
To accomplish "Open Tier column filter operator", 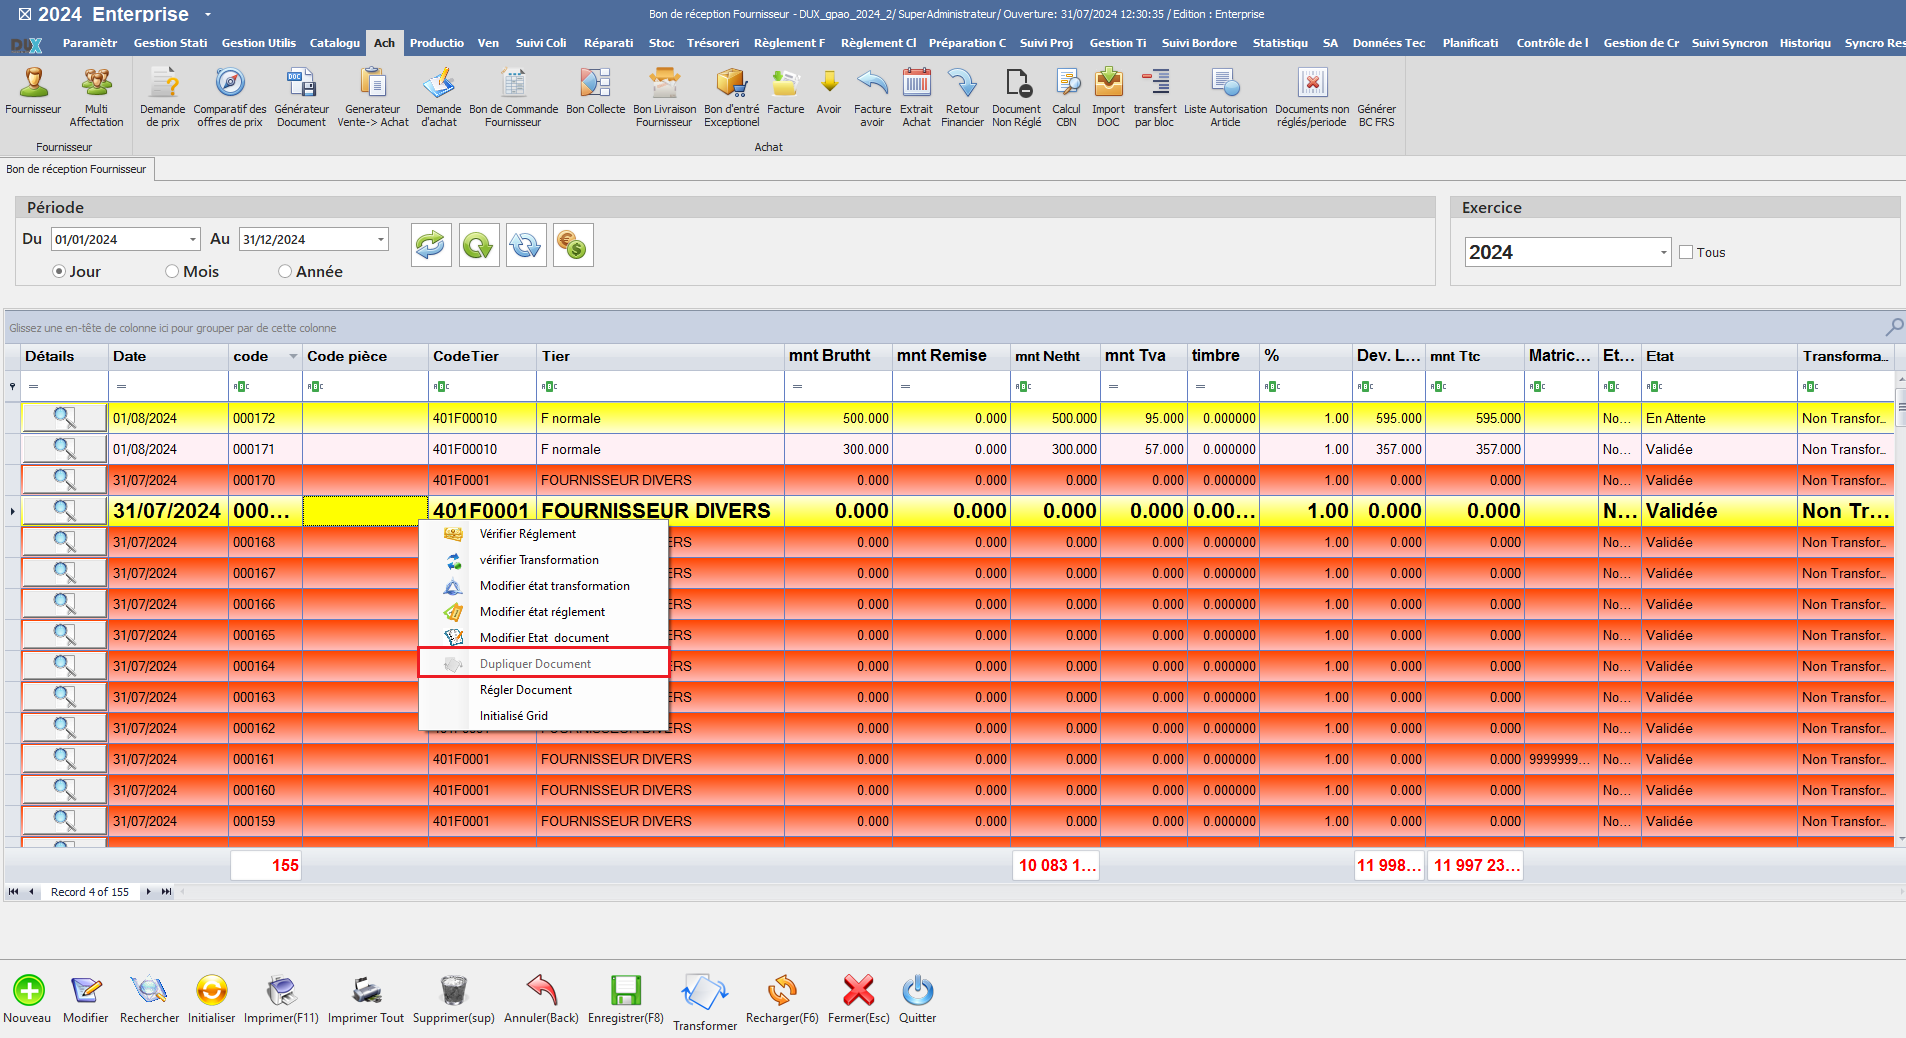I will click(548, 386).
